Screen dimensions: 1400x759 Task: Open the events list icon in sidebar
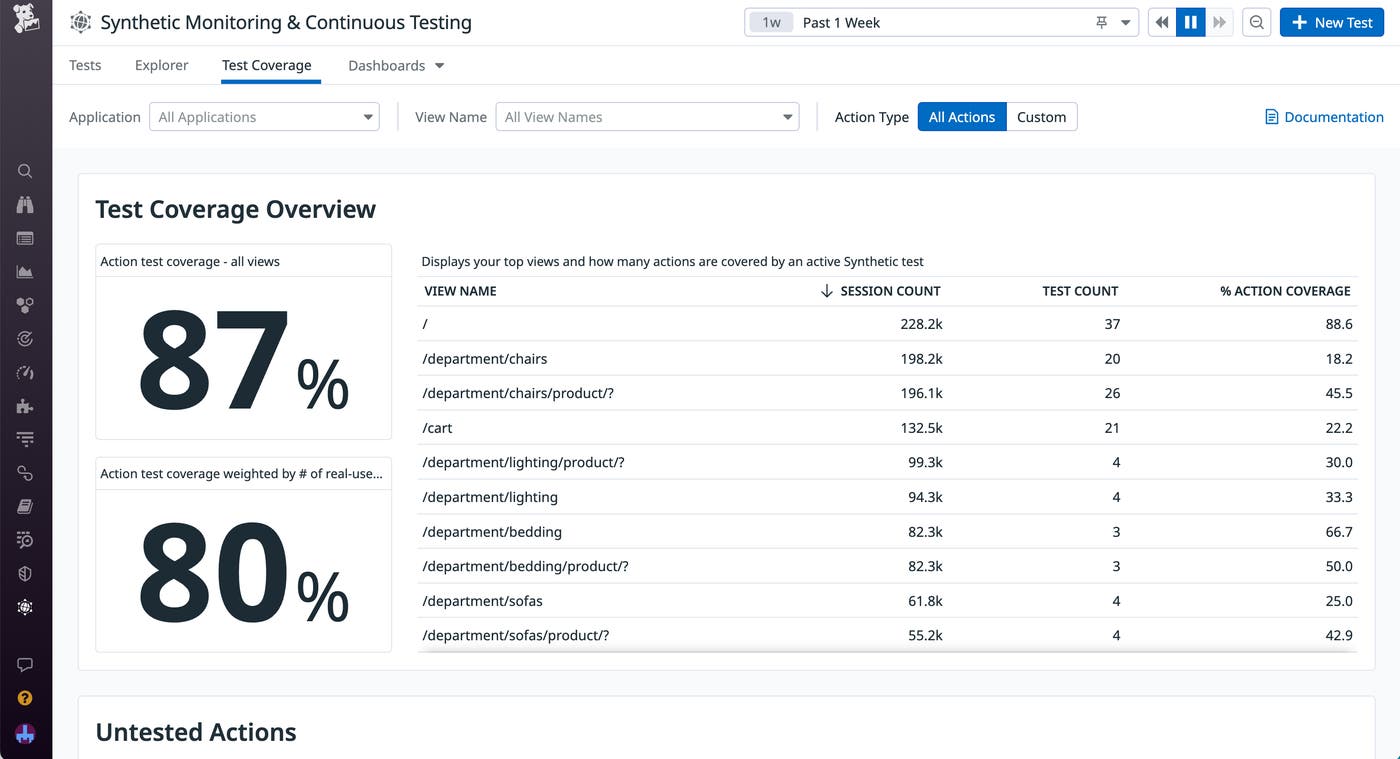click(x=25, y=238)
